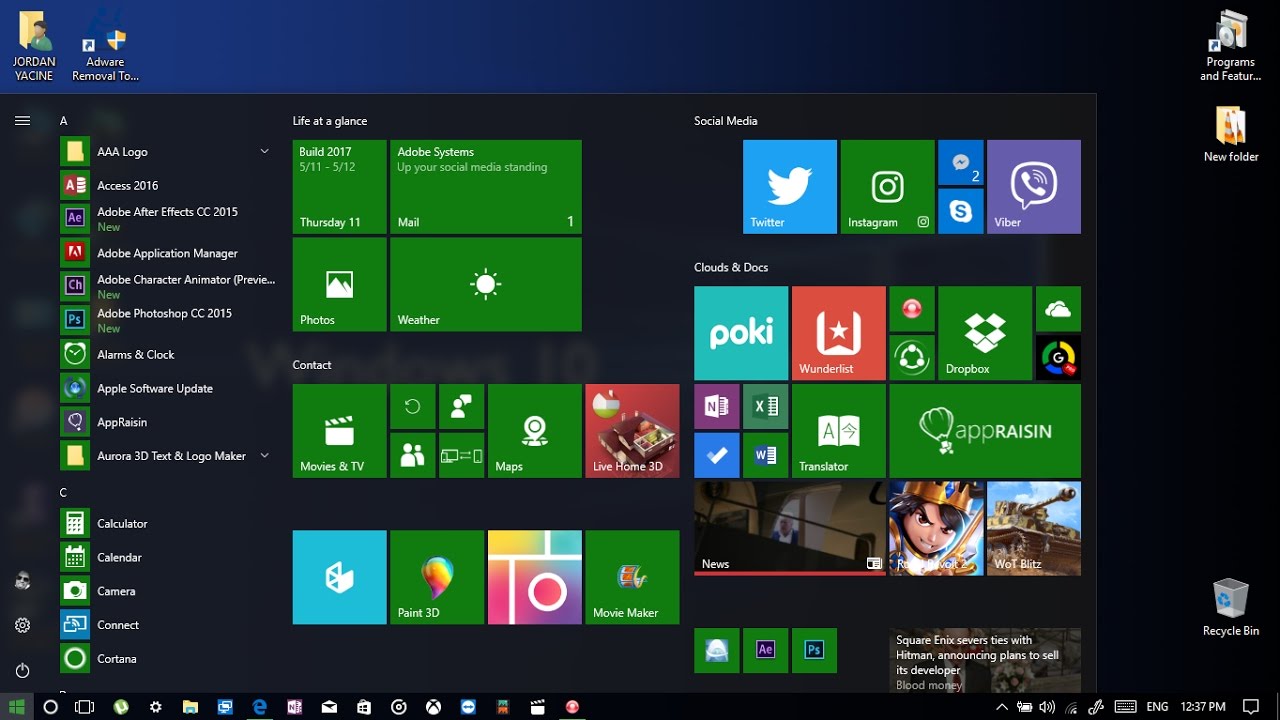Image resolution: width=1280 pixels, height=720 pixels.
Task: Open the small Photoshop tile at bottom
Action: pyautogui.click(x=814, y=650)
